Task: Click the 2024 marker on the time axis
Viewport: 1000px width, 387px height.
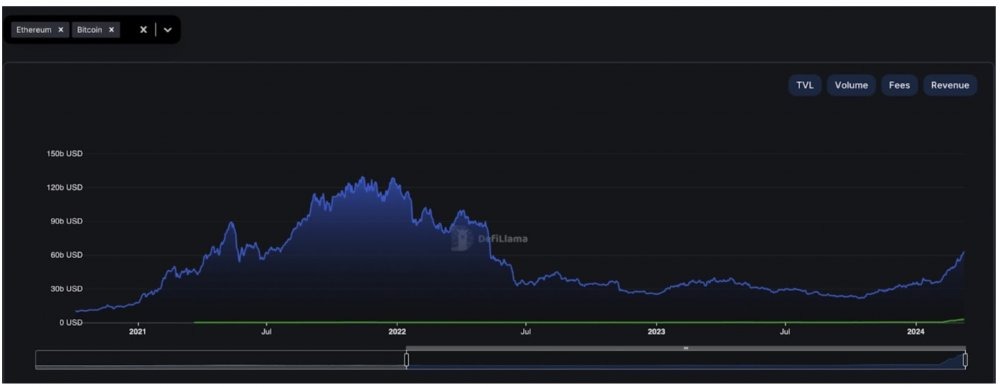Action: [x=916, y=332]
